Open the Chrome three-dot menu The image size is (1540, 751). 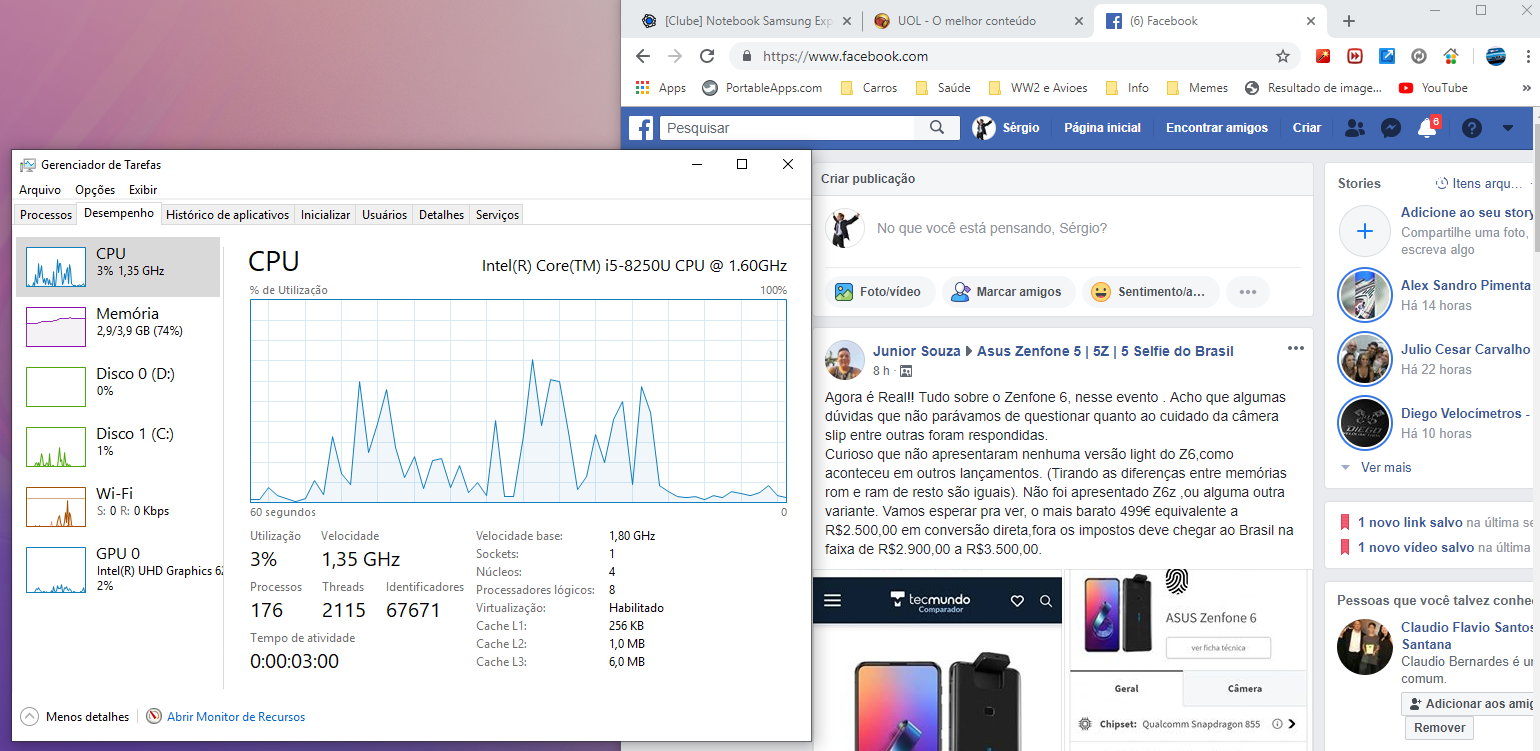(x=1527, y=56)
